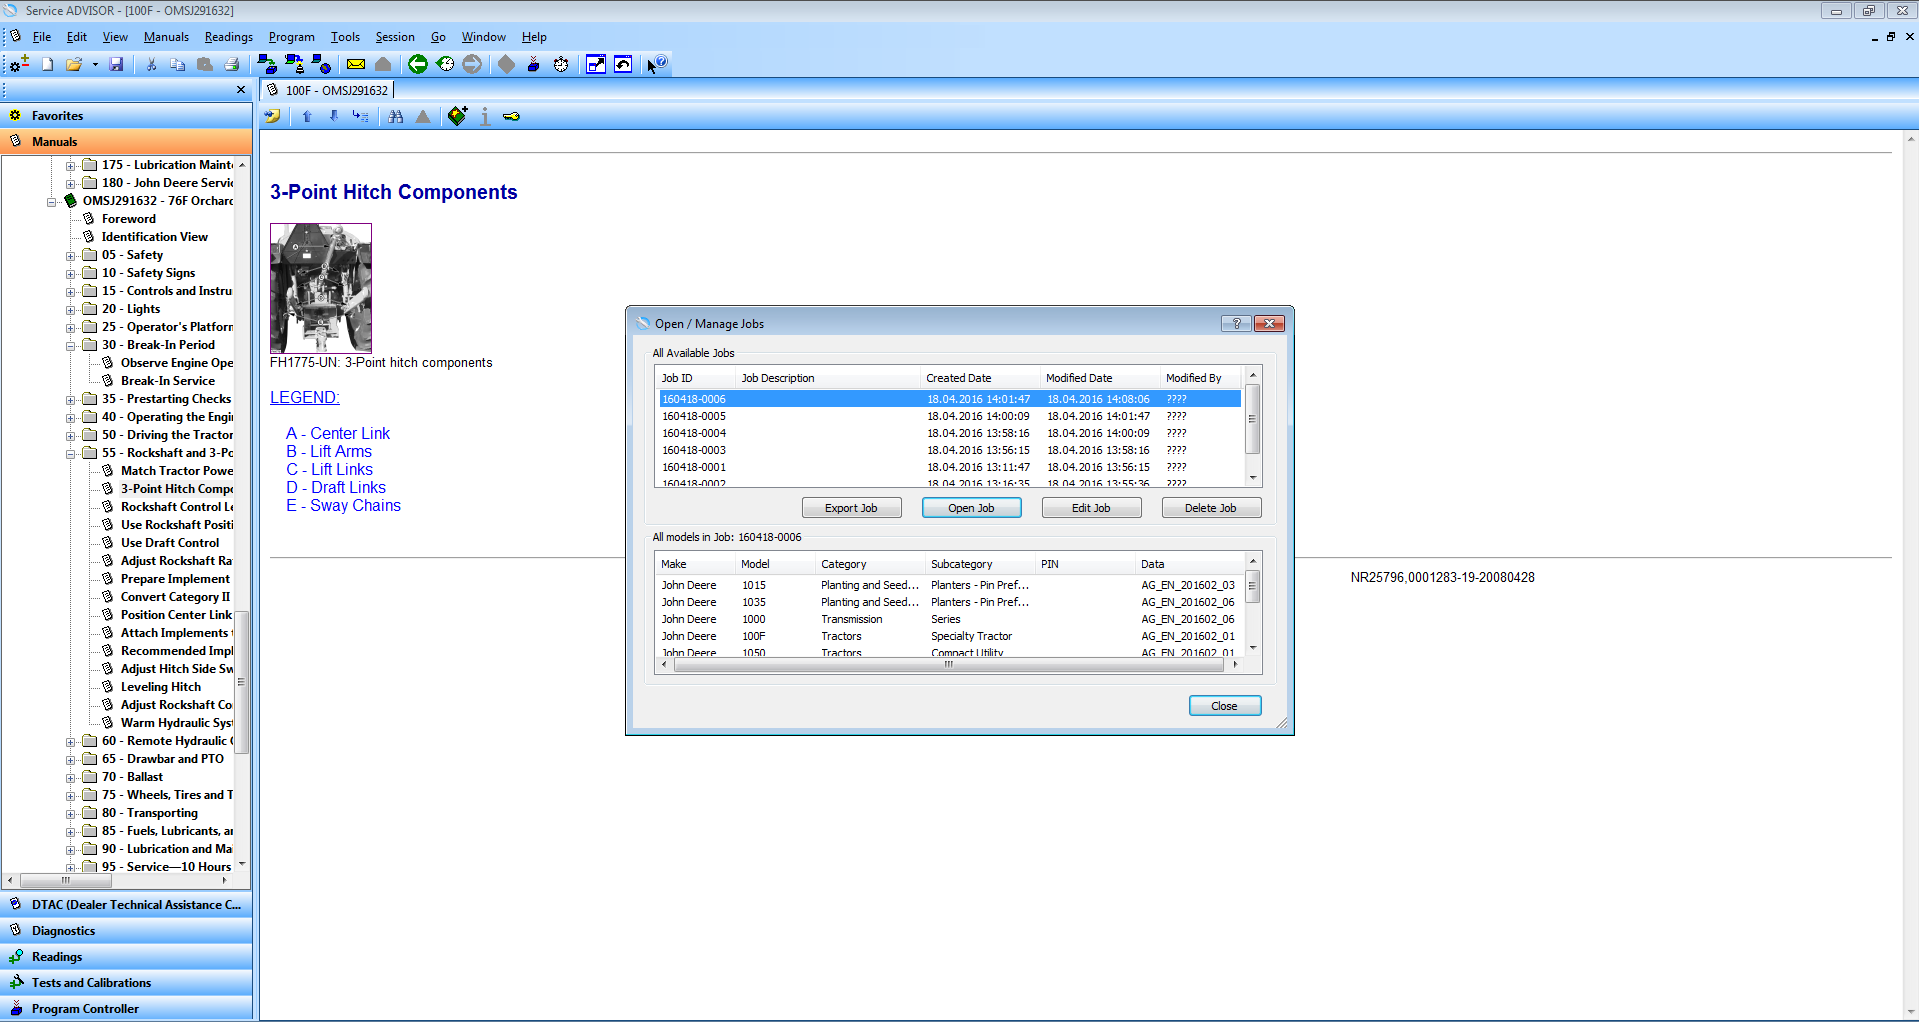Click the envelope mail icon

356,64
